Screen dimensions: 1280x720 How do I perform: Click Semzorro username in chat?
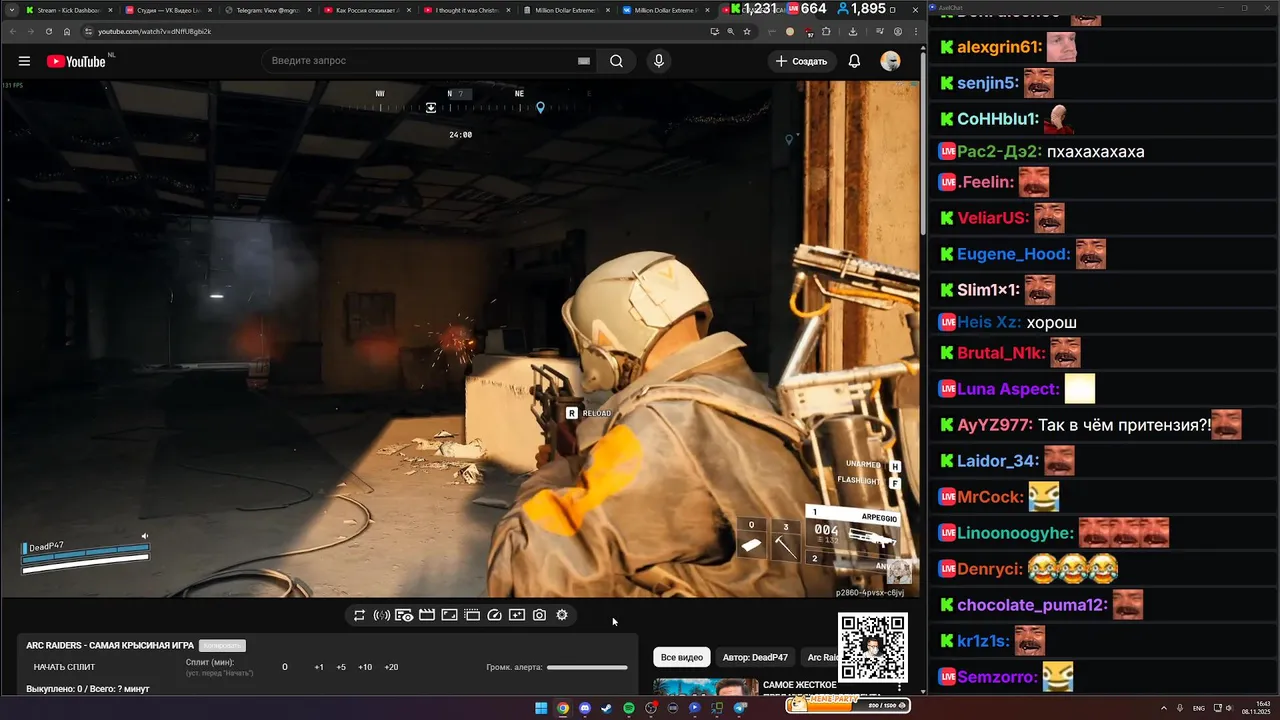[998, 677]
